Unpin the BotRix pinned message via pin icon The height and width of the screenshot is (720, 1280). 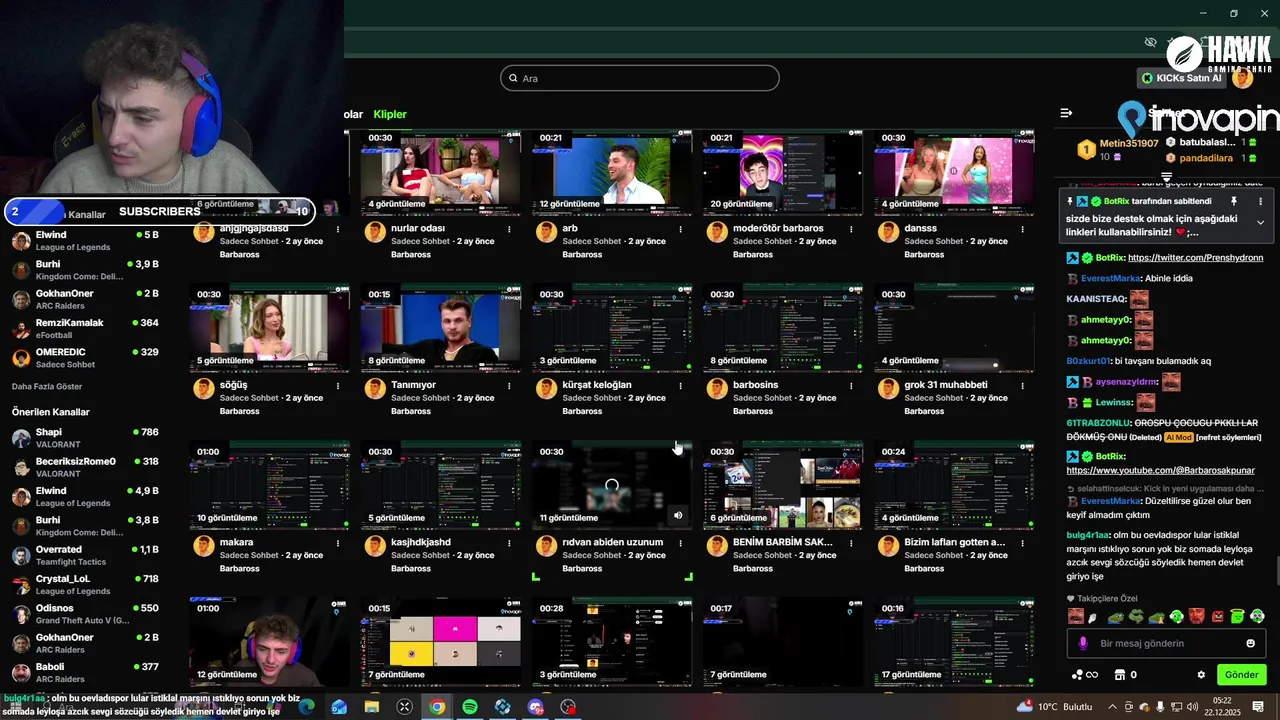[x=1233, y=201]
